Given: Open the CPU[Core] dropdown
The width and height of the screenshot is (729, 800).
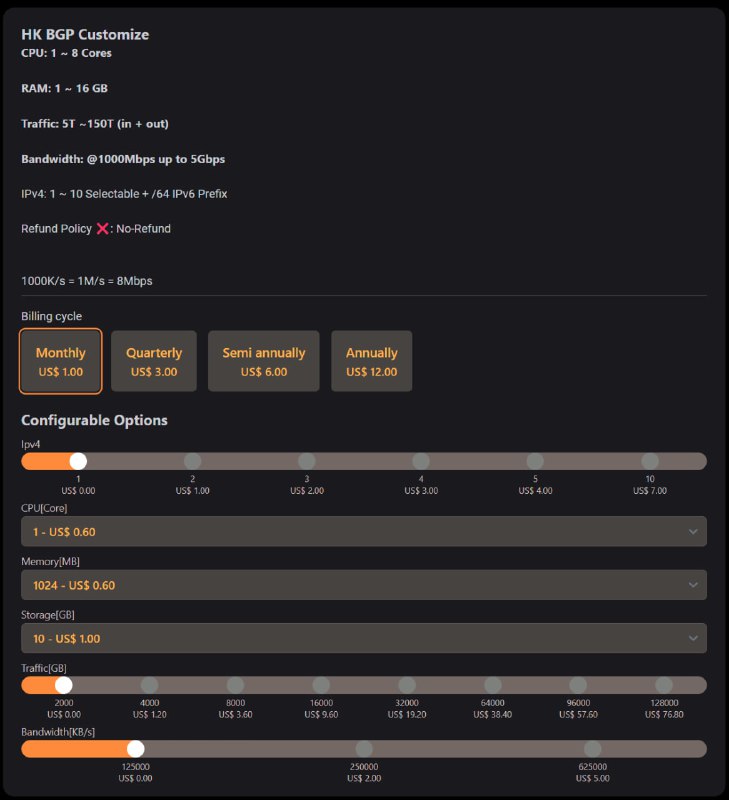Looking at the screenshot, I should click(x=363, y=532).
